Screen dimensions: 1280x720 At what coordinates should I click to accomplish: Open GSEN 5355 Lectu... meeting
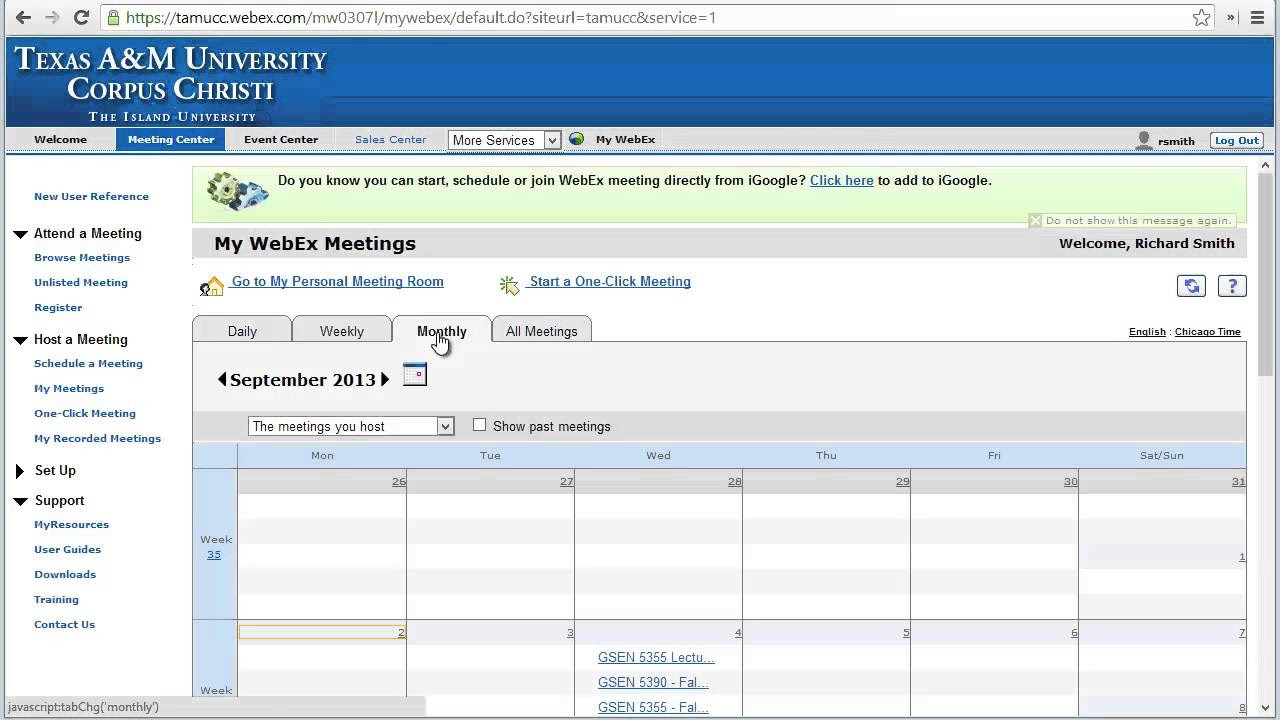(656, 658)
